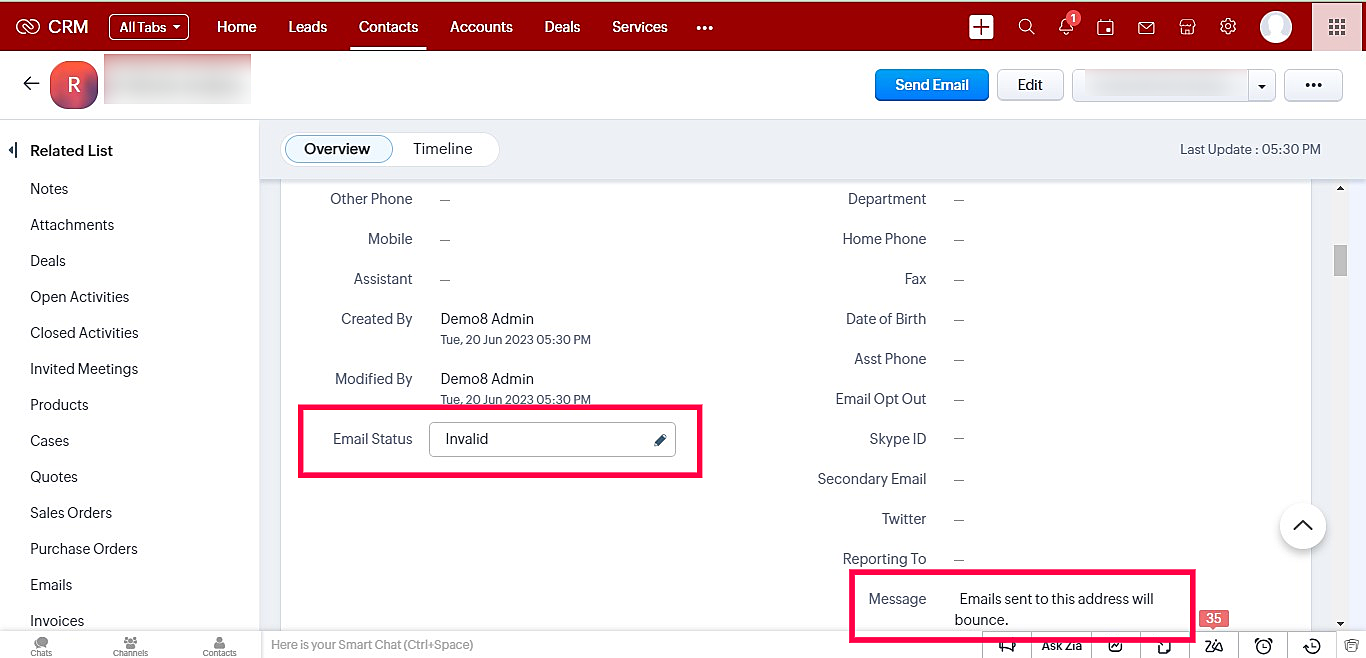Expand the arrow beside the blurred button
Screen dimensions: 1366x658
(x=1261, y=86)
